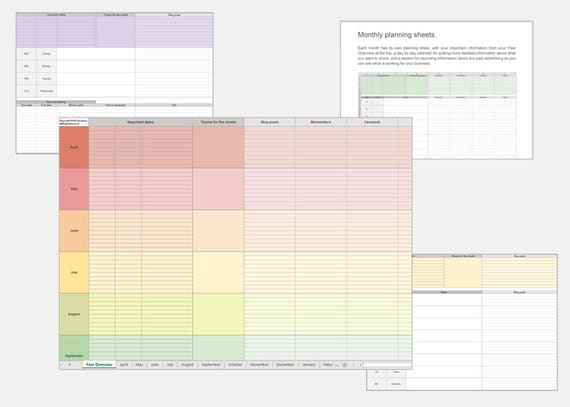
Task: Click the sheet tab navigation arrow
Action: (x=69, y=364)
